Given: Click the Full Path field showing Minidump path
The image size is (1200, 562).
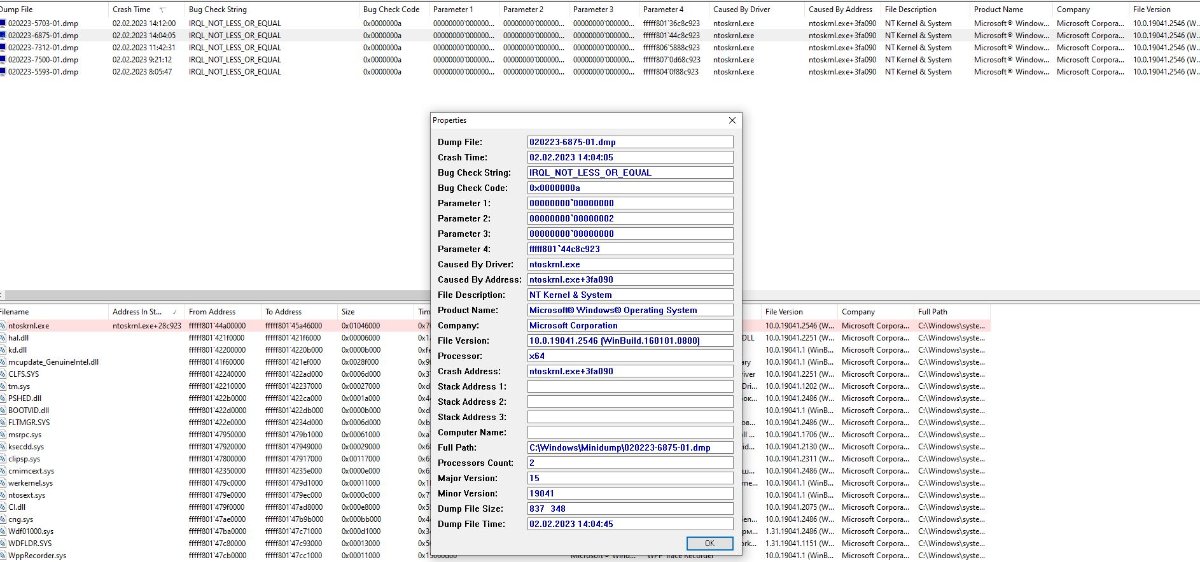Looking at the screenshot, I should point(630,447).
